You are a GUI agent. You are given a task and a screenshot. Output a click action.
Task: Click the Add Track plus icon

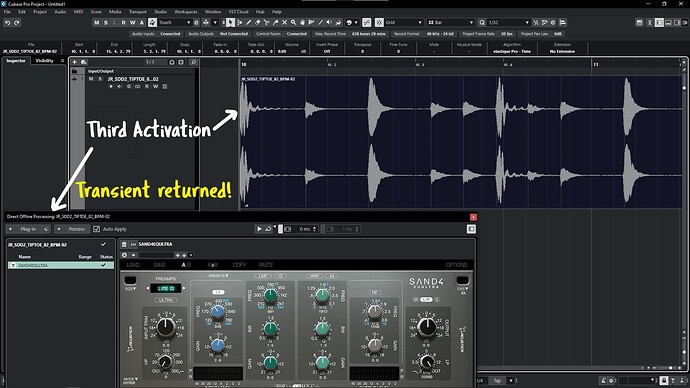[75, 62]
